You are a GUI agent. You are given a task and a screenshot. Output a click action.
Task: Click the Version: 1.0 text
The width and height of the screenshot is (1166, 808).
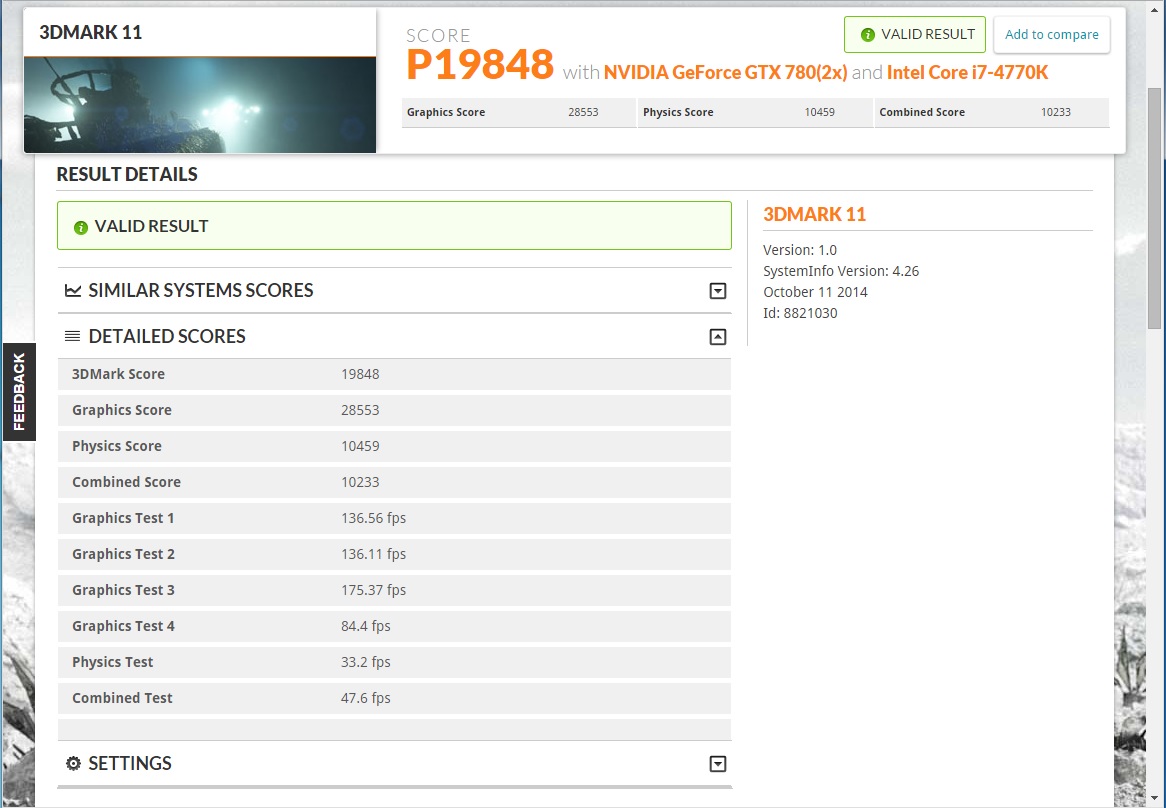click(800, 250)
